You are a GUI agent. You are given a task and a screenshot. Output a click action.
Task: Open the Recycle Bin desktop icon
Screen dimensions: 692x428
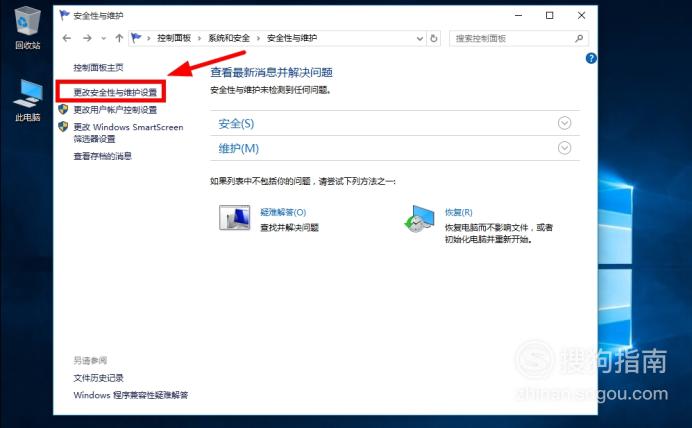(x=27, y=28)
